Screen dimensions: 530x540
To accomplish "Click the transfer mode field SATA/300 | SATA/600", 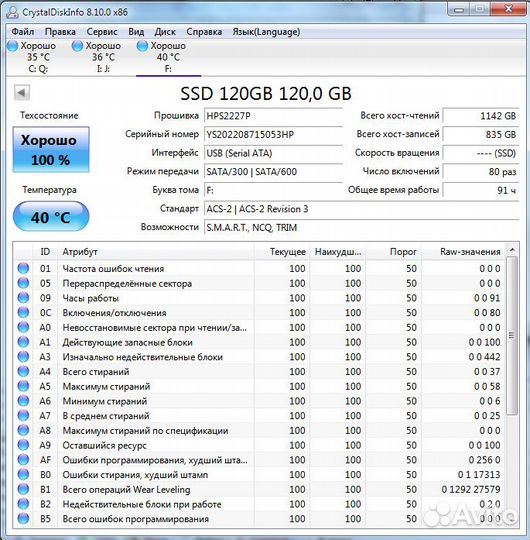I will click(x=273, y=172).
